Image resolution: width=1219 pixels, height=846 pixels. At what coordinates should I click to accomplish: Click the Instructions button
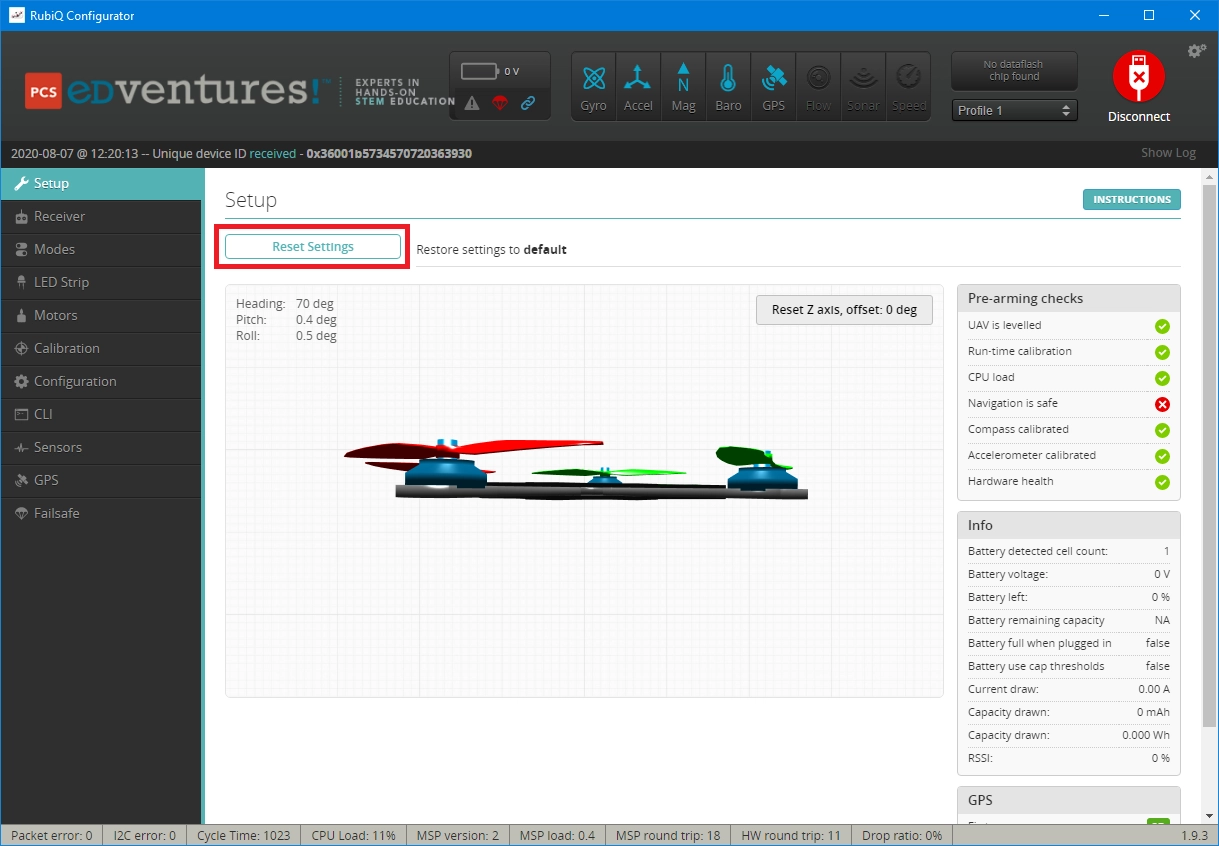1131,199
